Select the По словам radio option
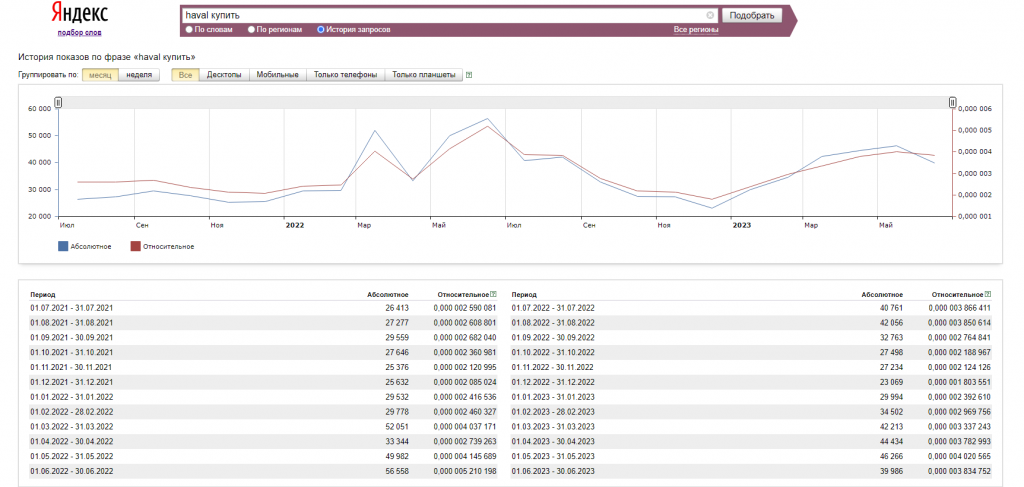Screen dimensions: 1024x487 click(187, 30)
